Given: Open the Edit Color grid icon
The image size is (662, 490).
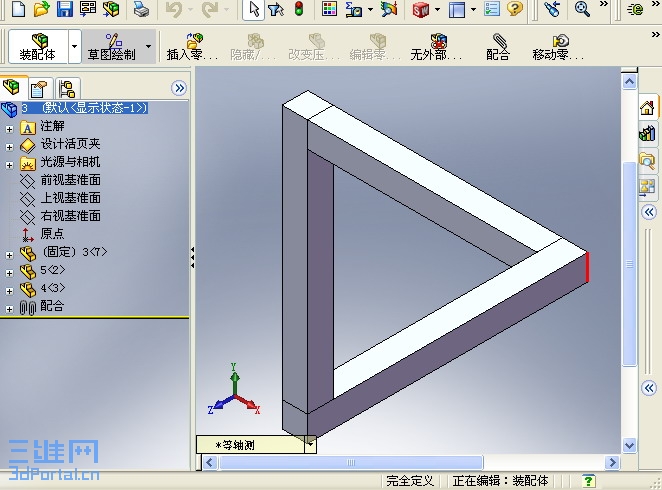Looking at the screenshot, I should 329,8.
